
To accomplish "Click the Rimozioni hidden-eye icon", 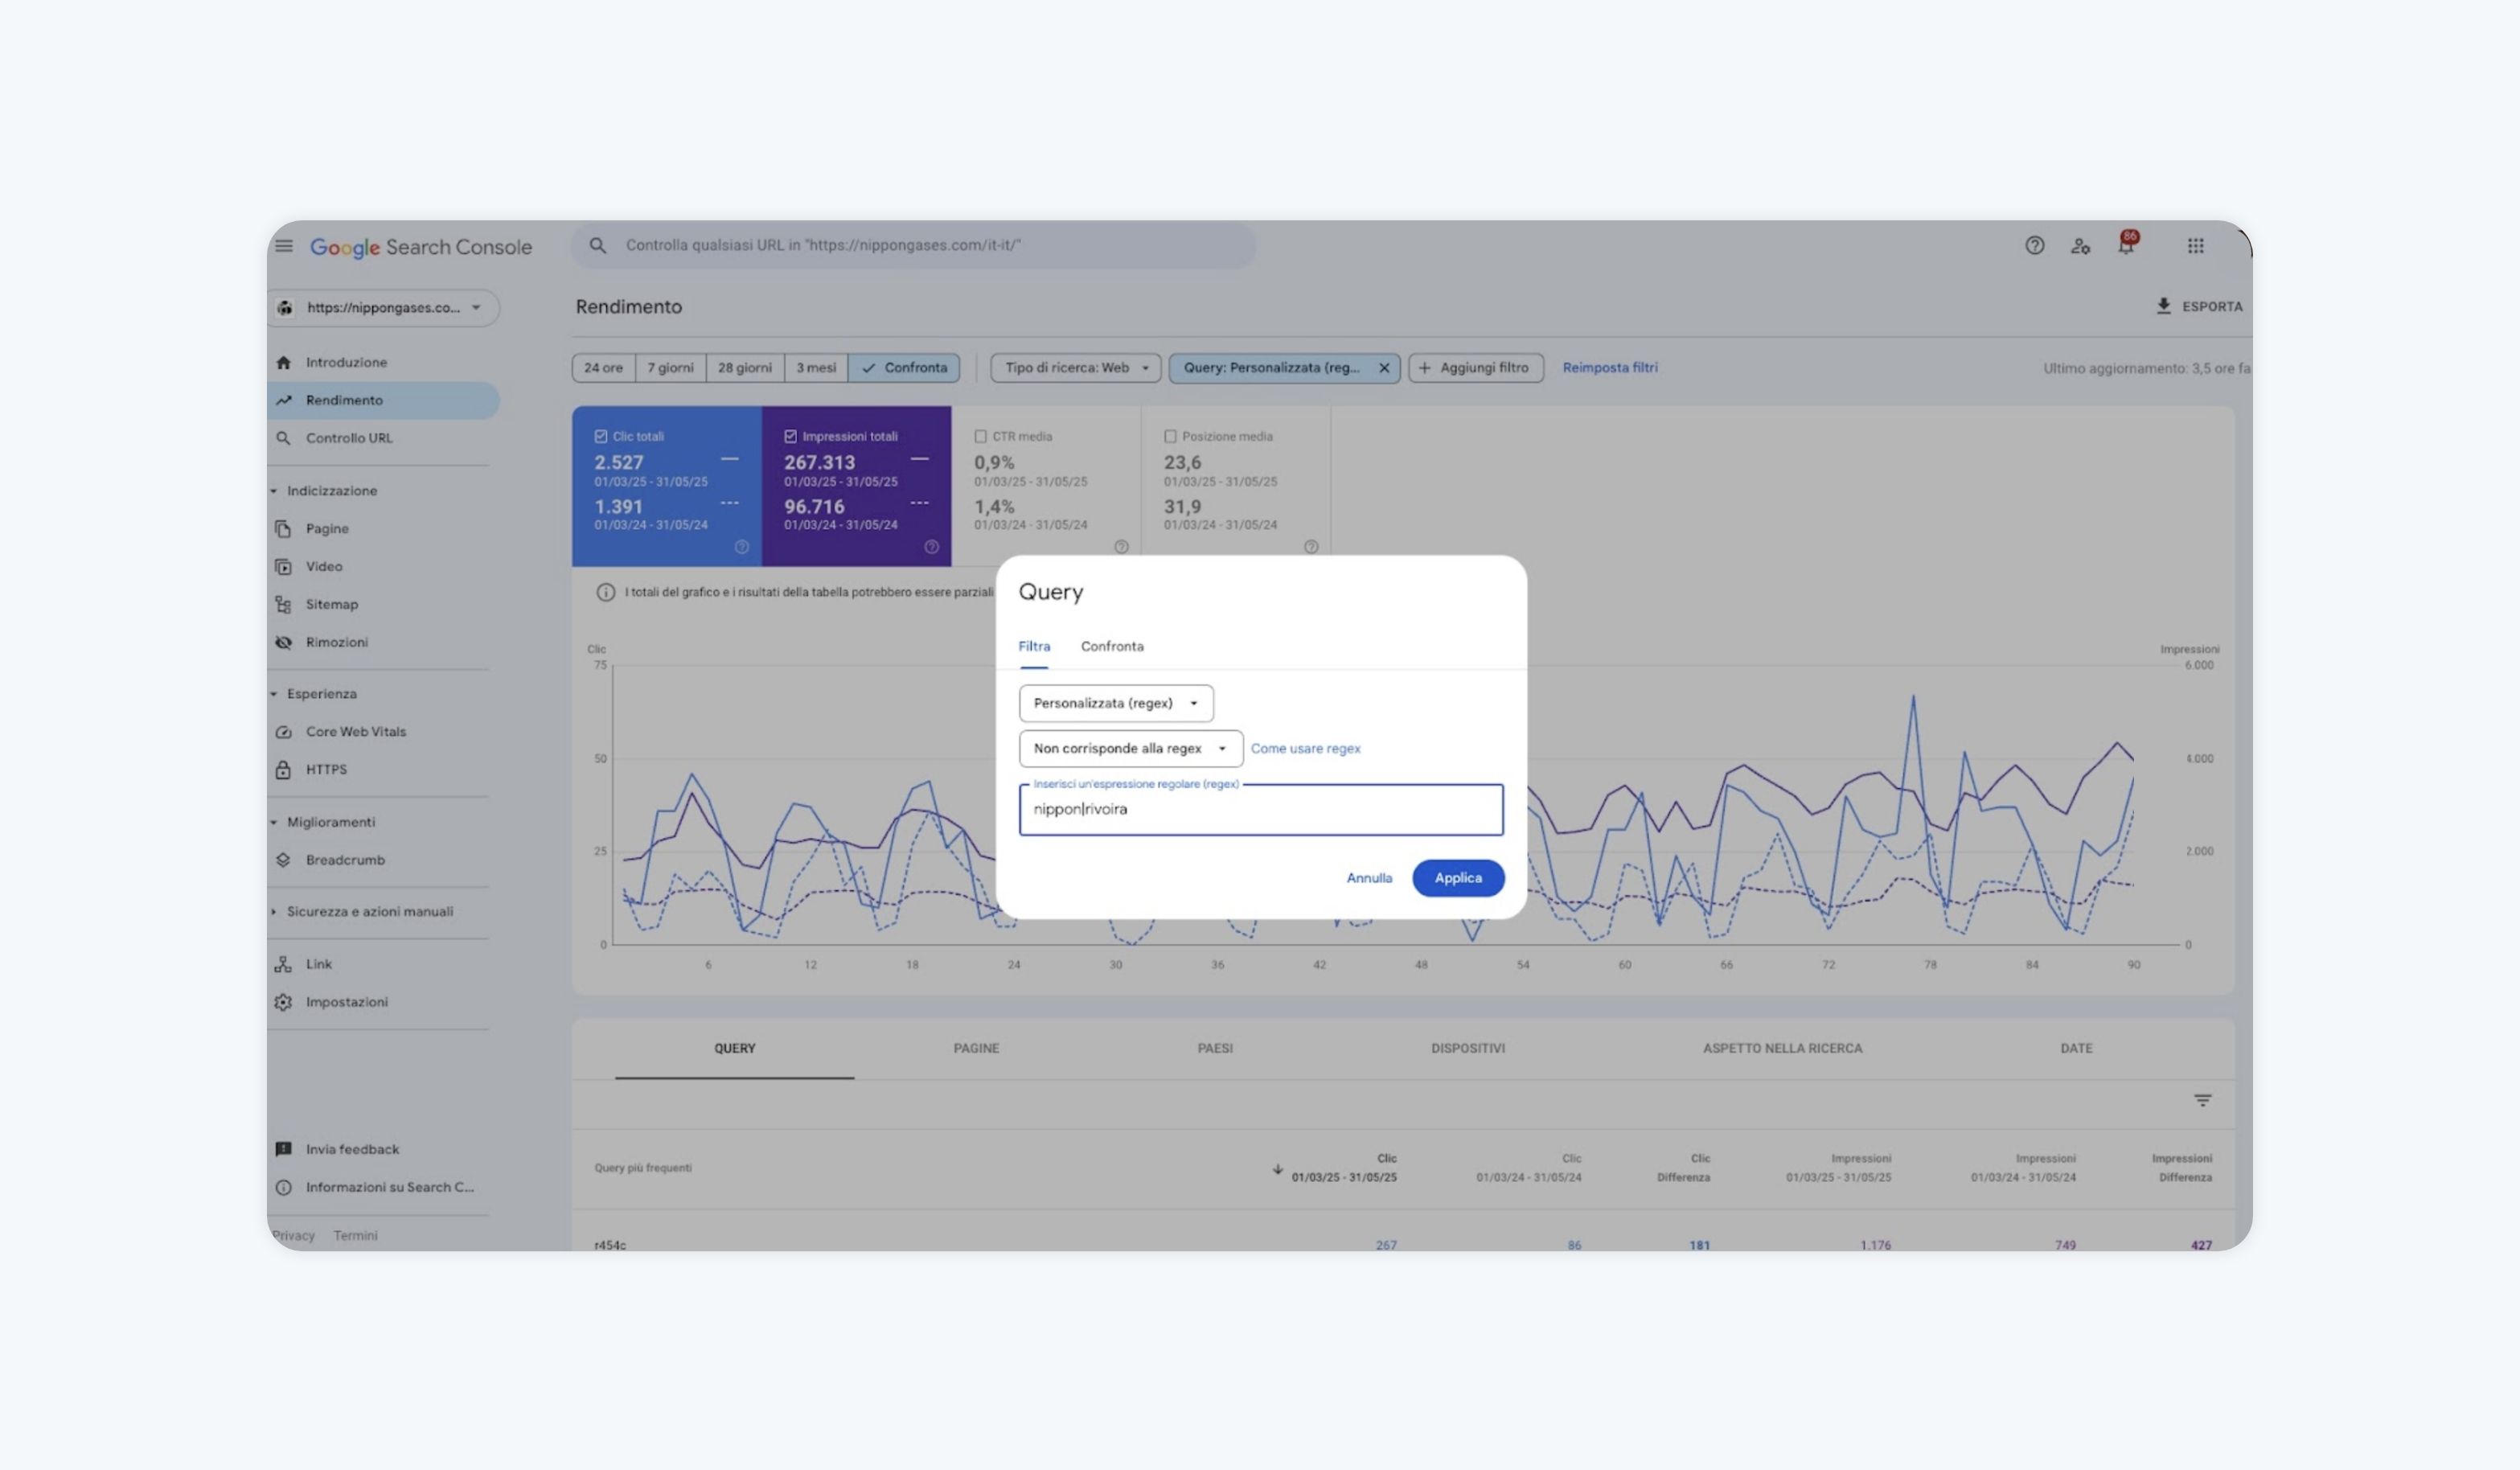I will tap(284, 642).
